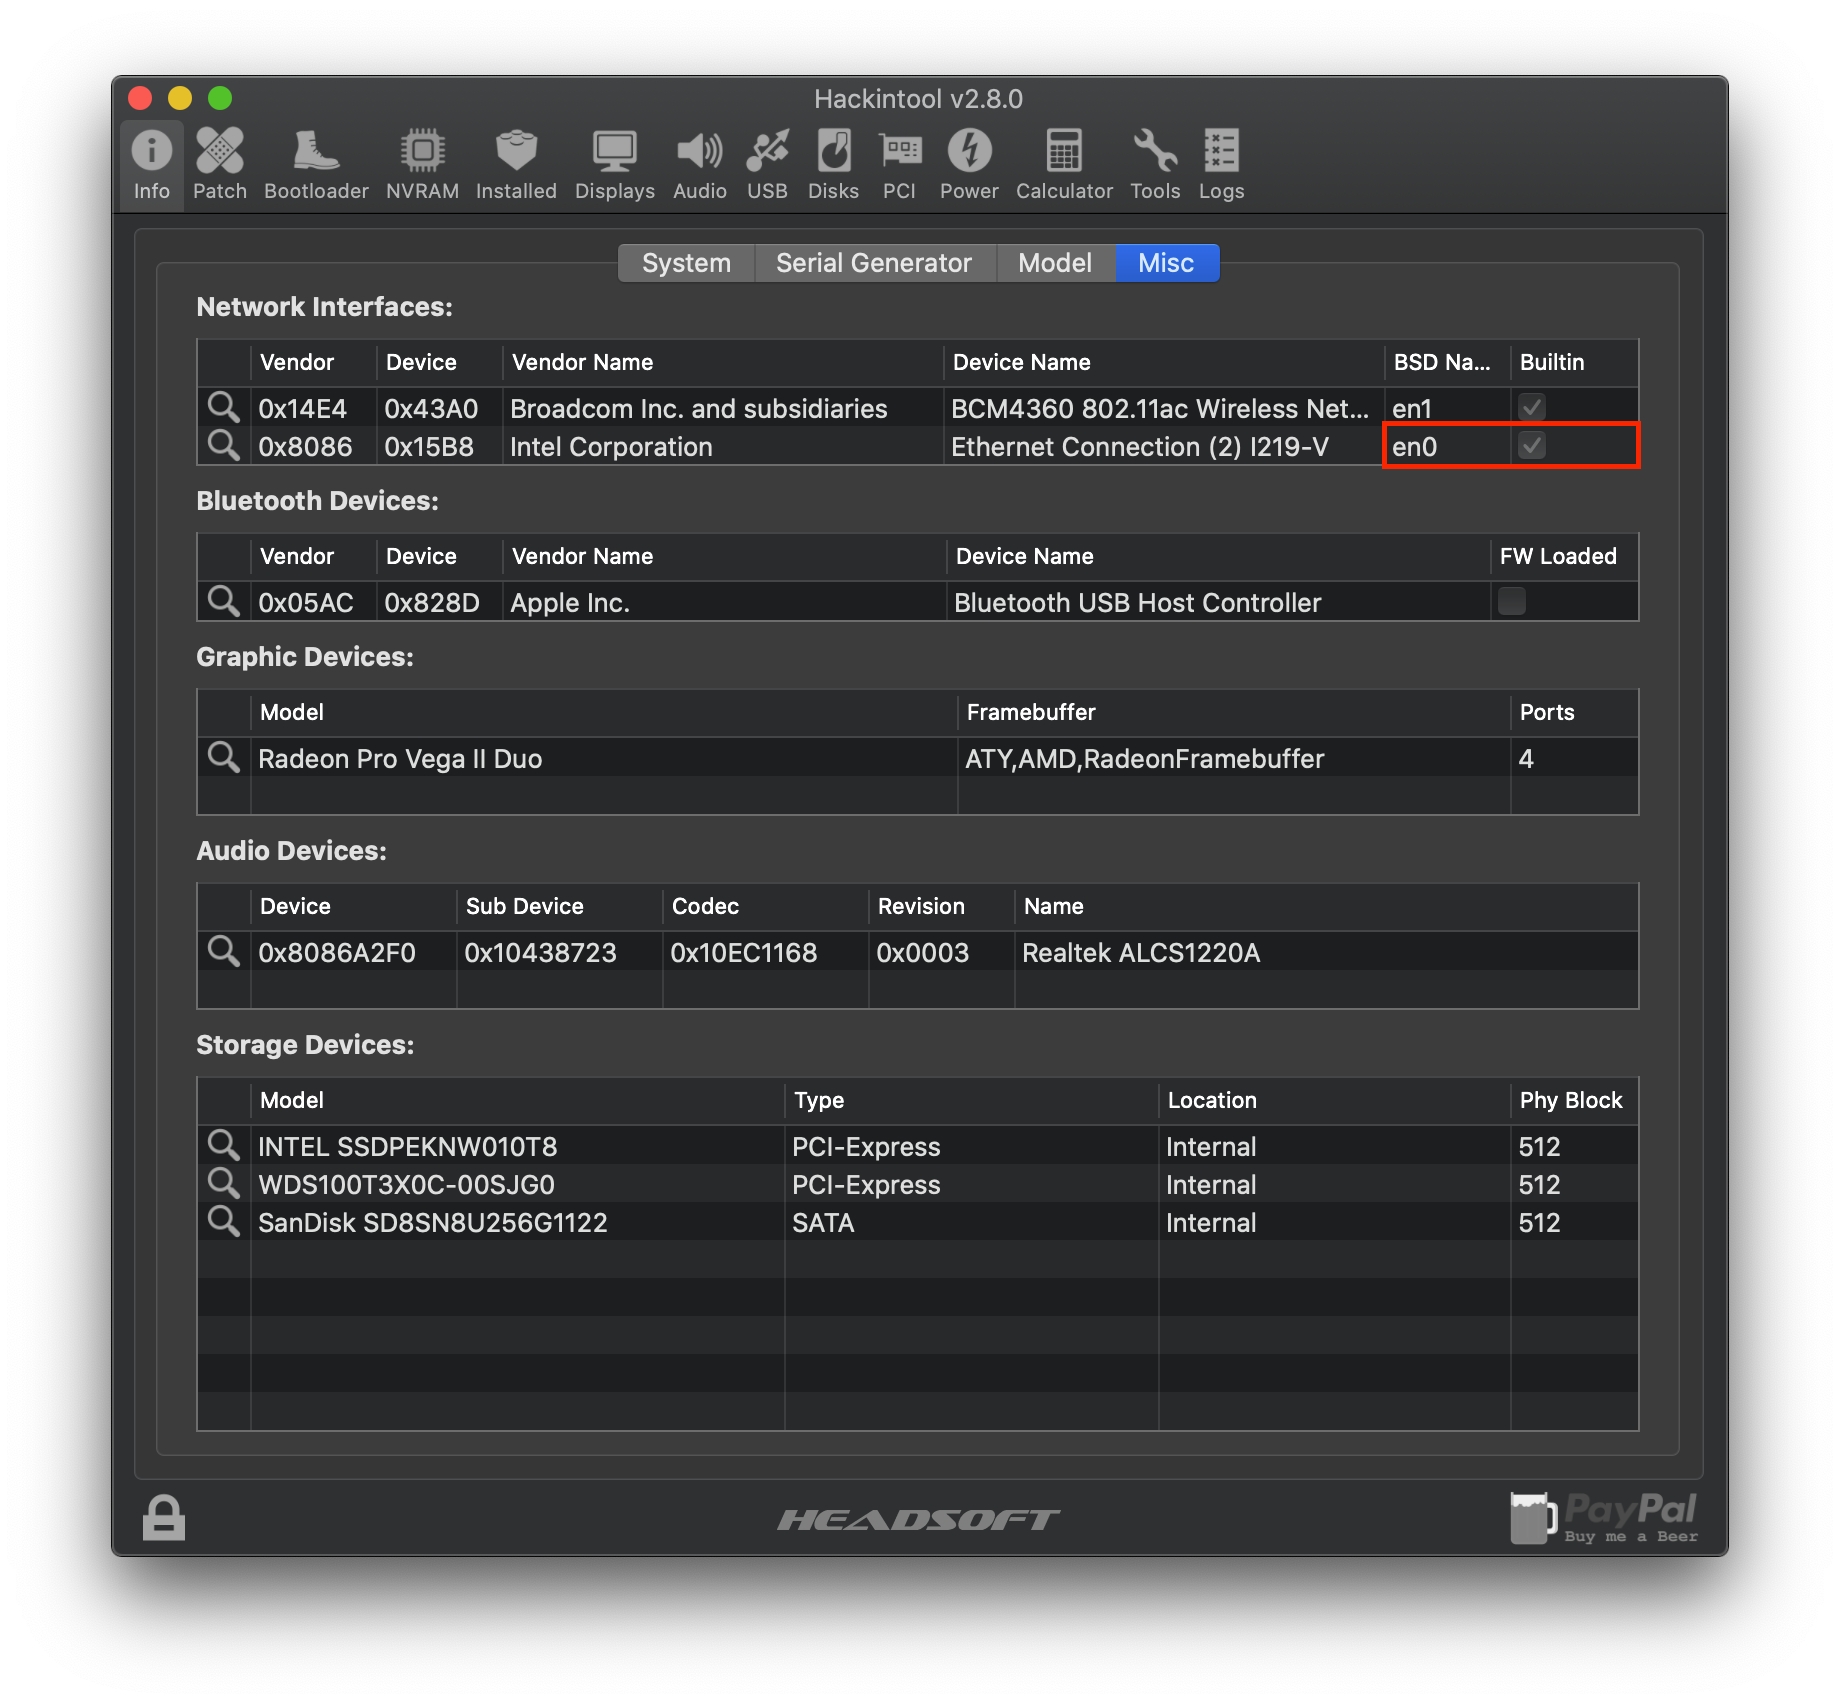Screen dimensions: 1840x1704
Task: Select the Realtek ALCS1220A name cell
Action: [x=1327, y=952]
